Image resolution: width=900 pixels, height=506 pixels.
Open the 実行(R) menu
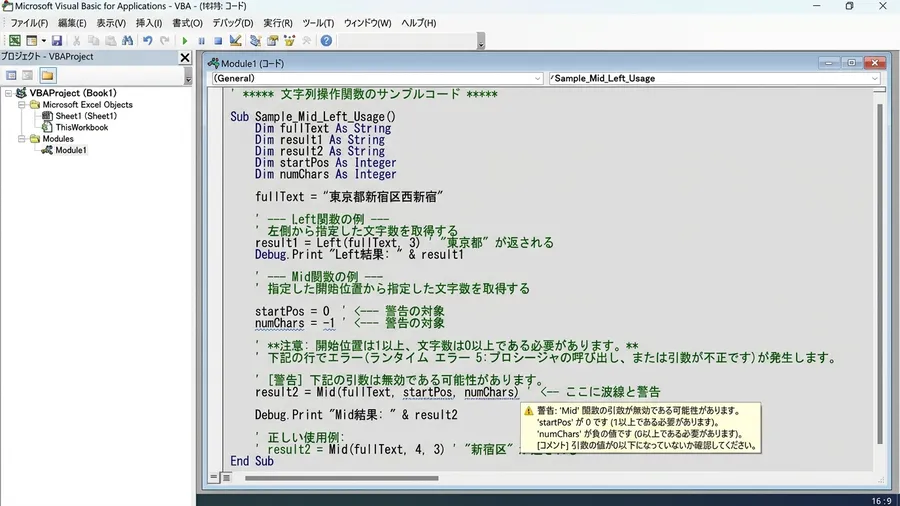point(278,23)
